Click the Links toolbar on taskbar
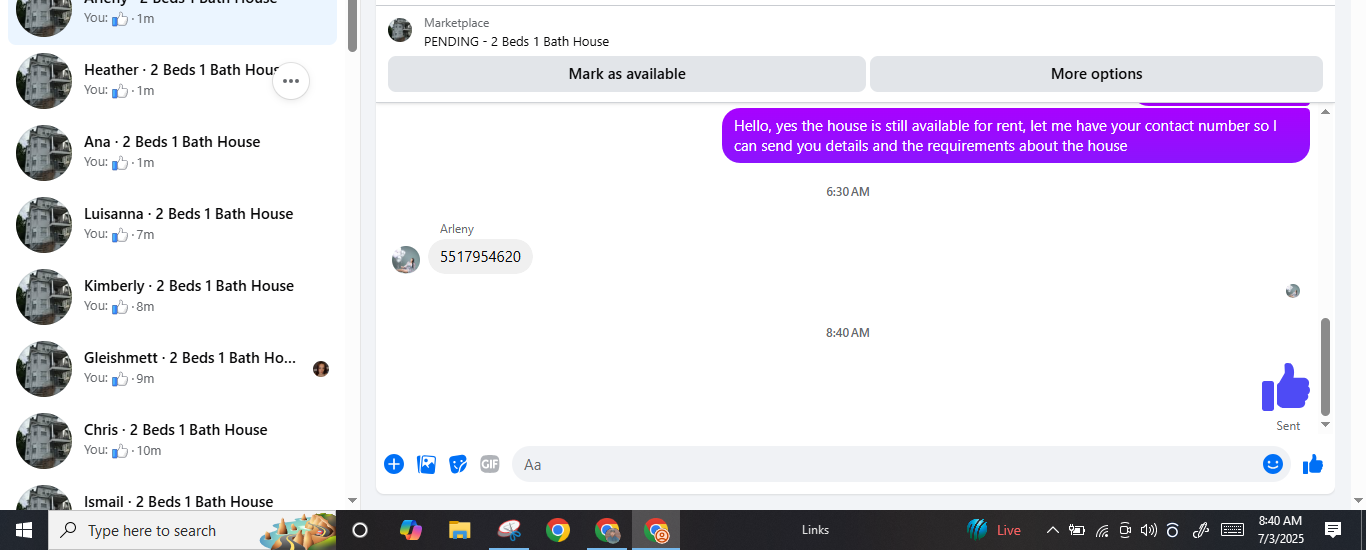The height and width of the screenshot is (550, 1366). [x=815, y=530]
